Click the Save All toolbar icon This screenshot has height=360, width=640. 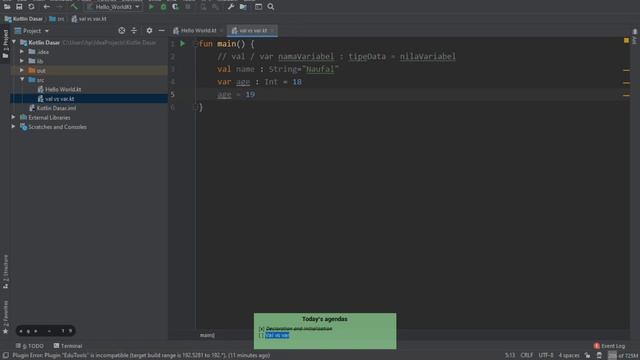coord(19,7)
